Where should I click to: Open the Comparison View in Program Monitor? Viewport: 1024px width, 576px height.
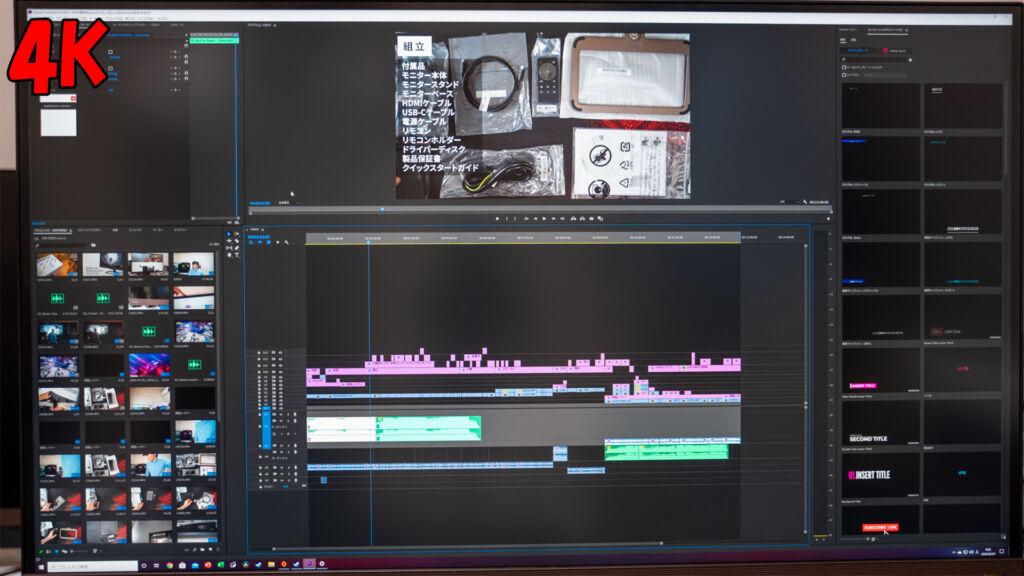(600, 219)
